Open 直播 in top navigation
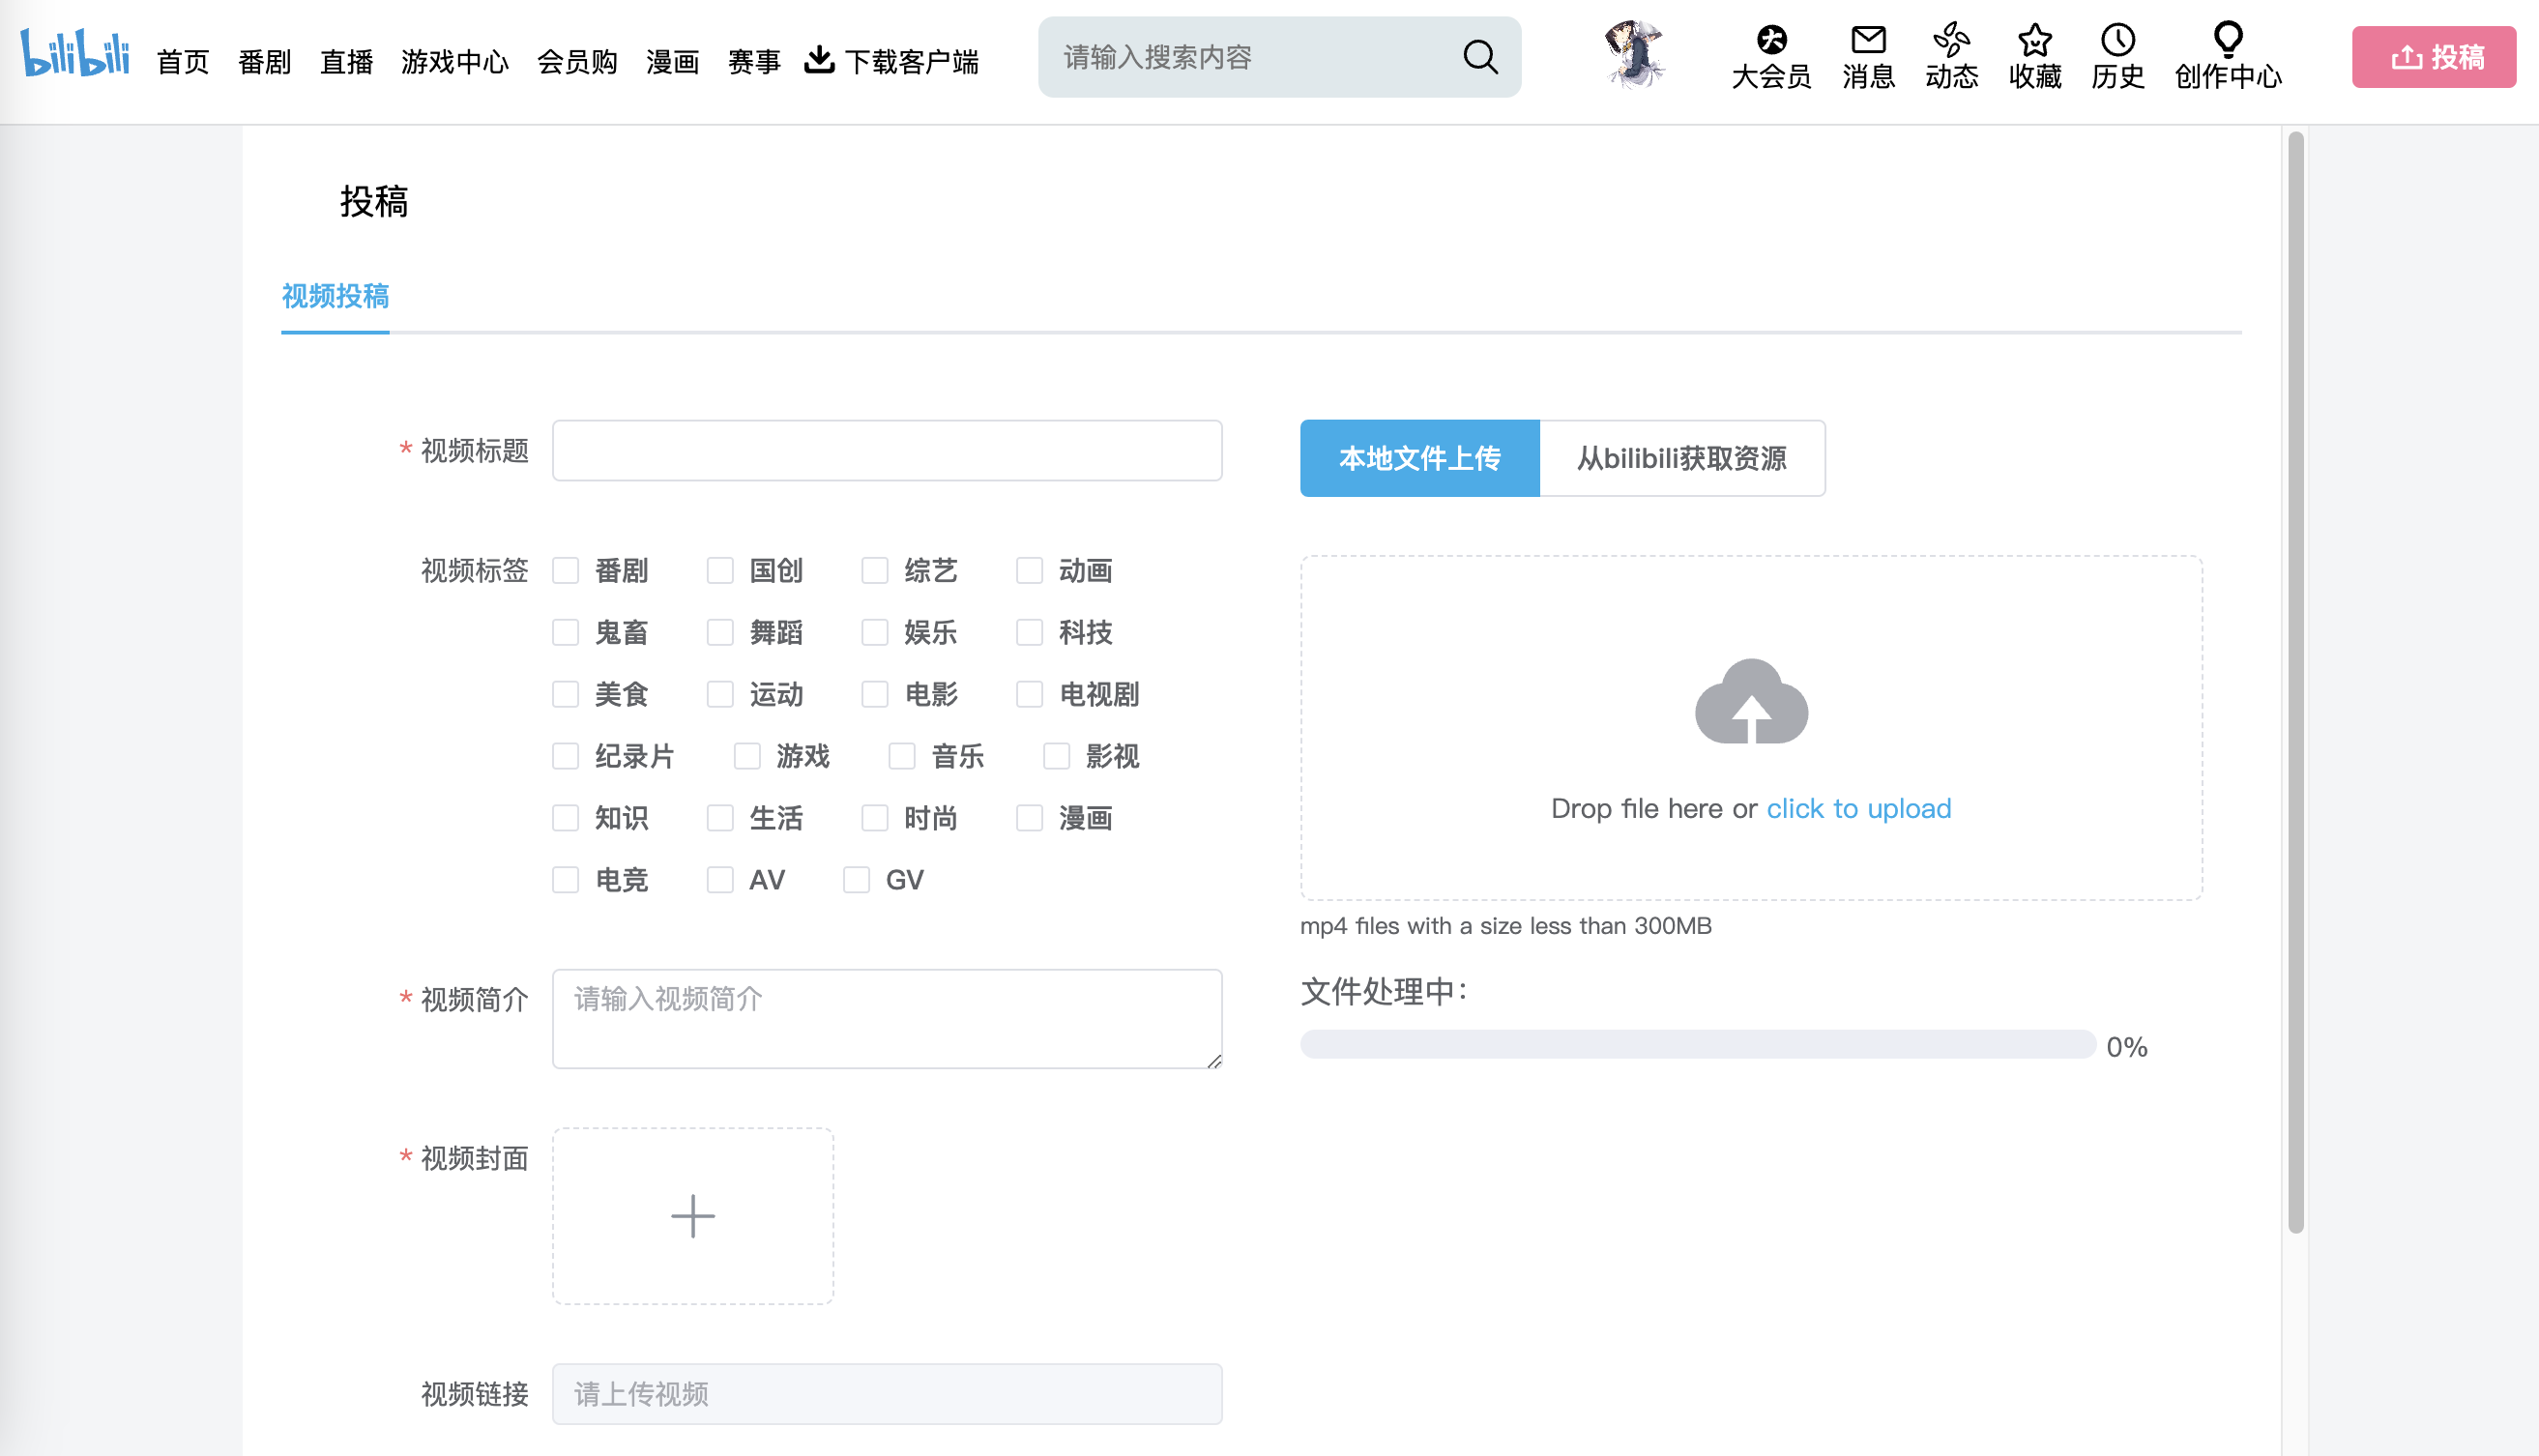Screen dimensions: 2539x1456 point(346,62)
